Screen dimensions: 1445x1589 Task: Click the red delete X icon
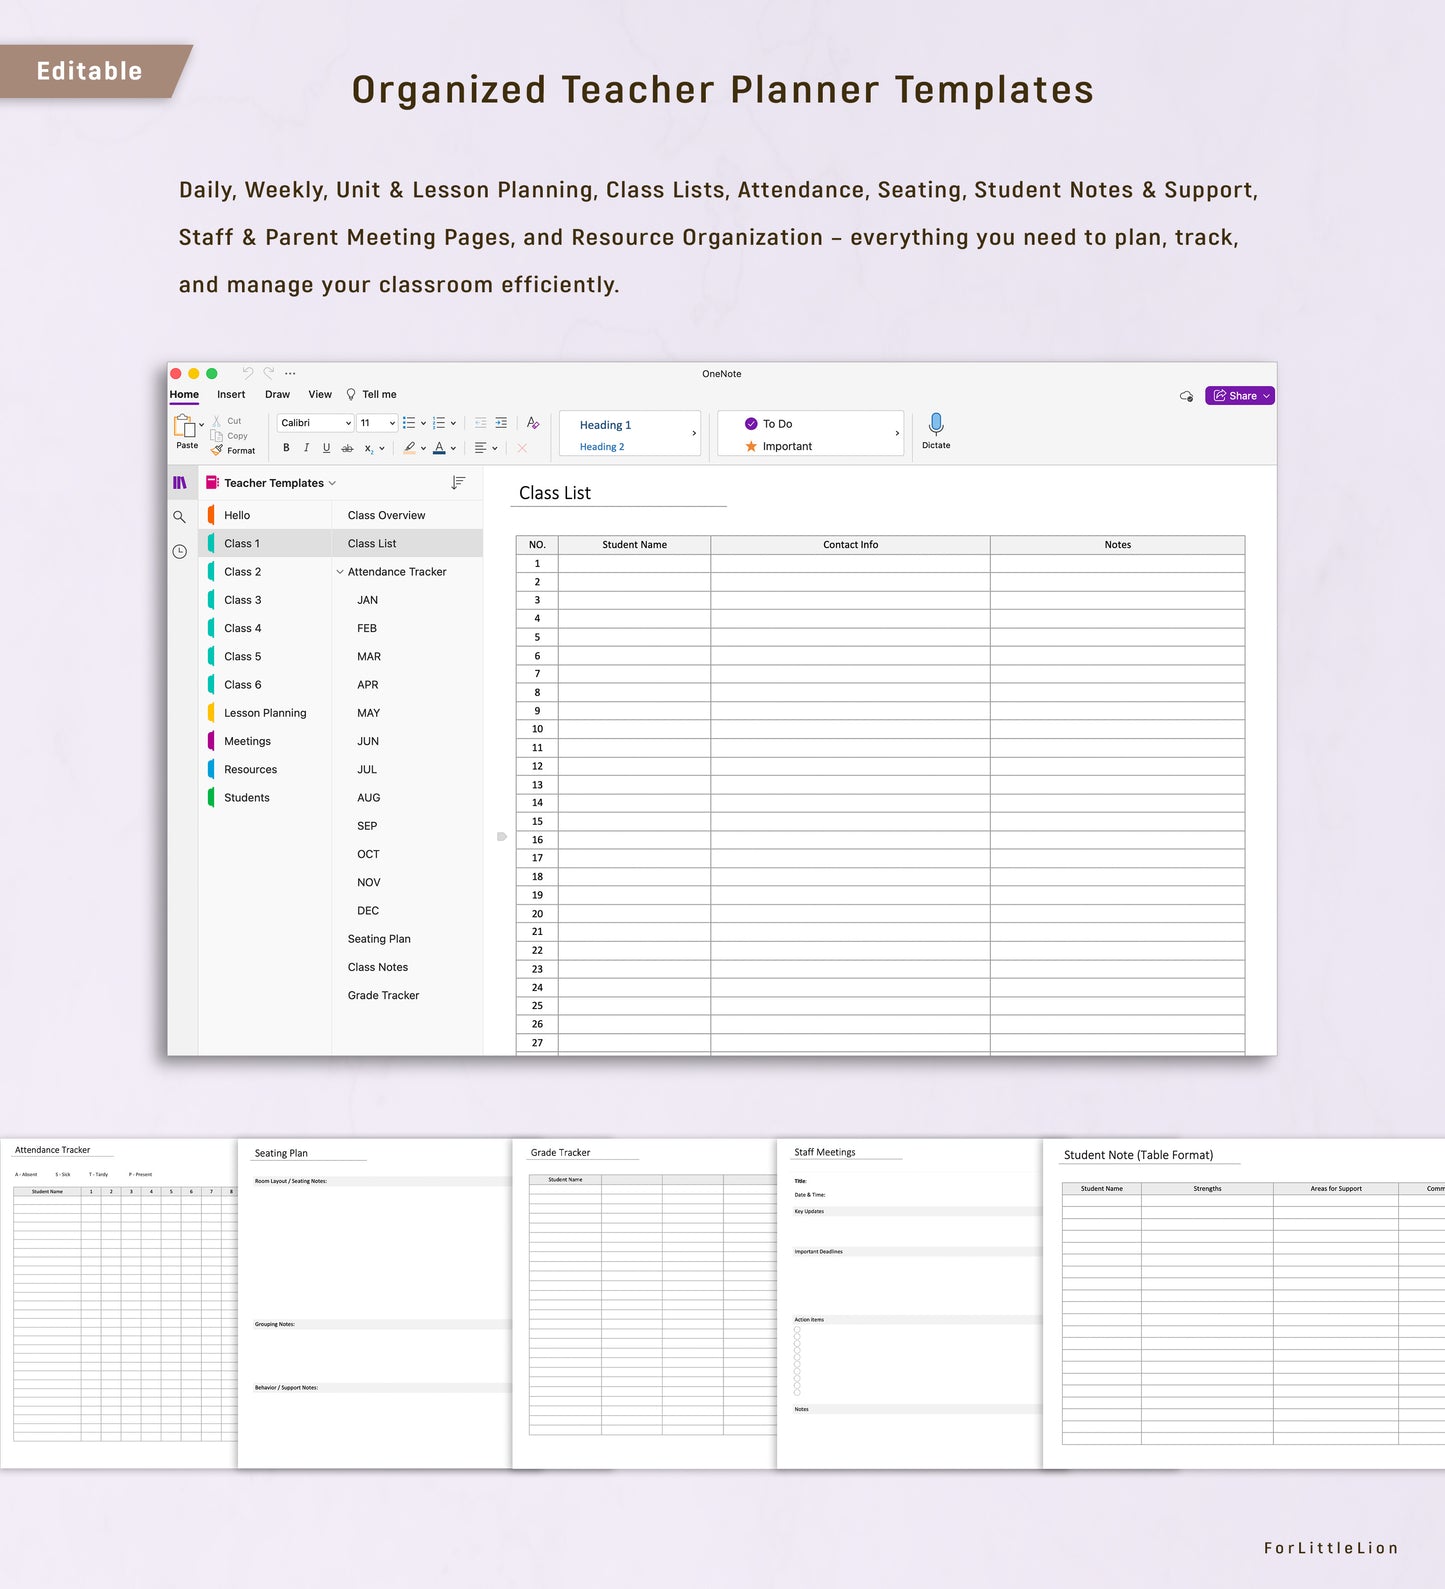(522, 448)
